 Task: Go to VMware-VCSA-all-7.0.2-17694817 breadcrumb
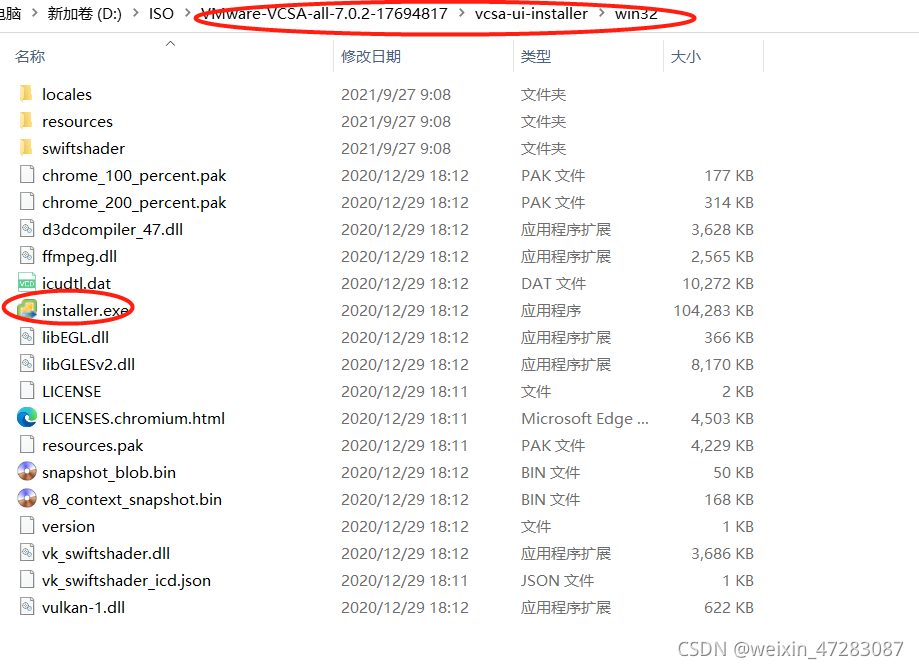point(324,13)
